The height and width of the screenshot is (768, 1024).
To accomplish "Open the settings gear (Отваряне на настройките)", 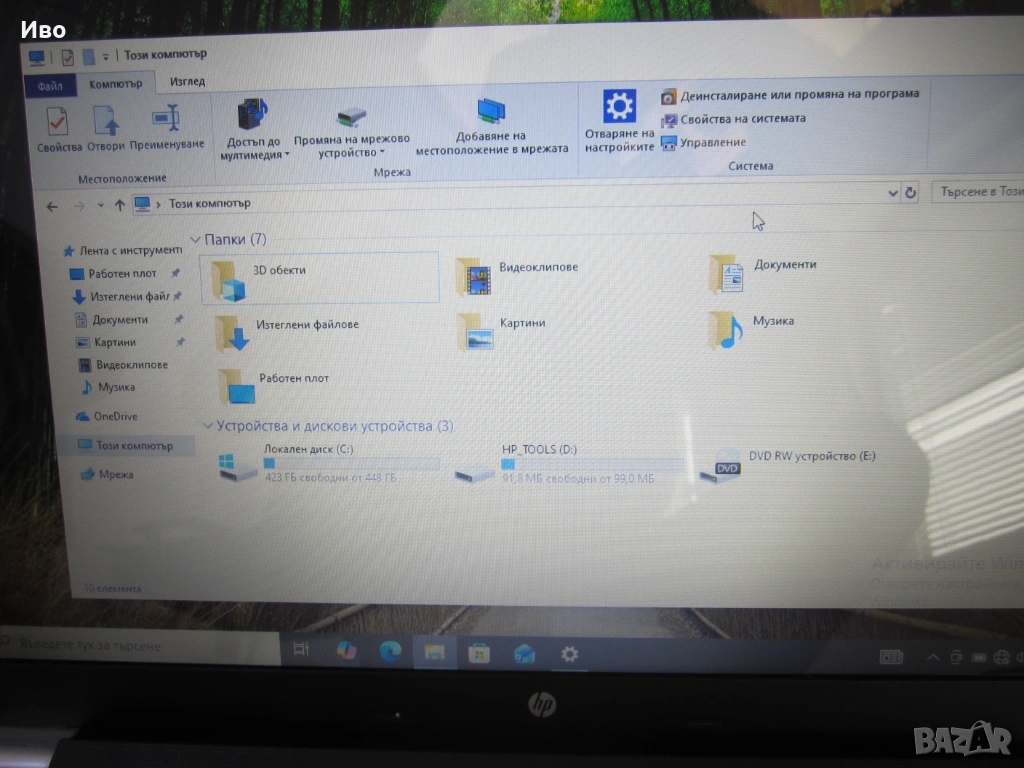I will [619, 108].
